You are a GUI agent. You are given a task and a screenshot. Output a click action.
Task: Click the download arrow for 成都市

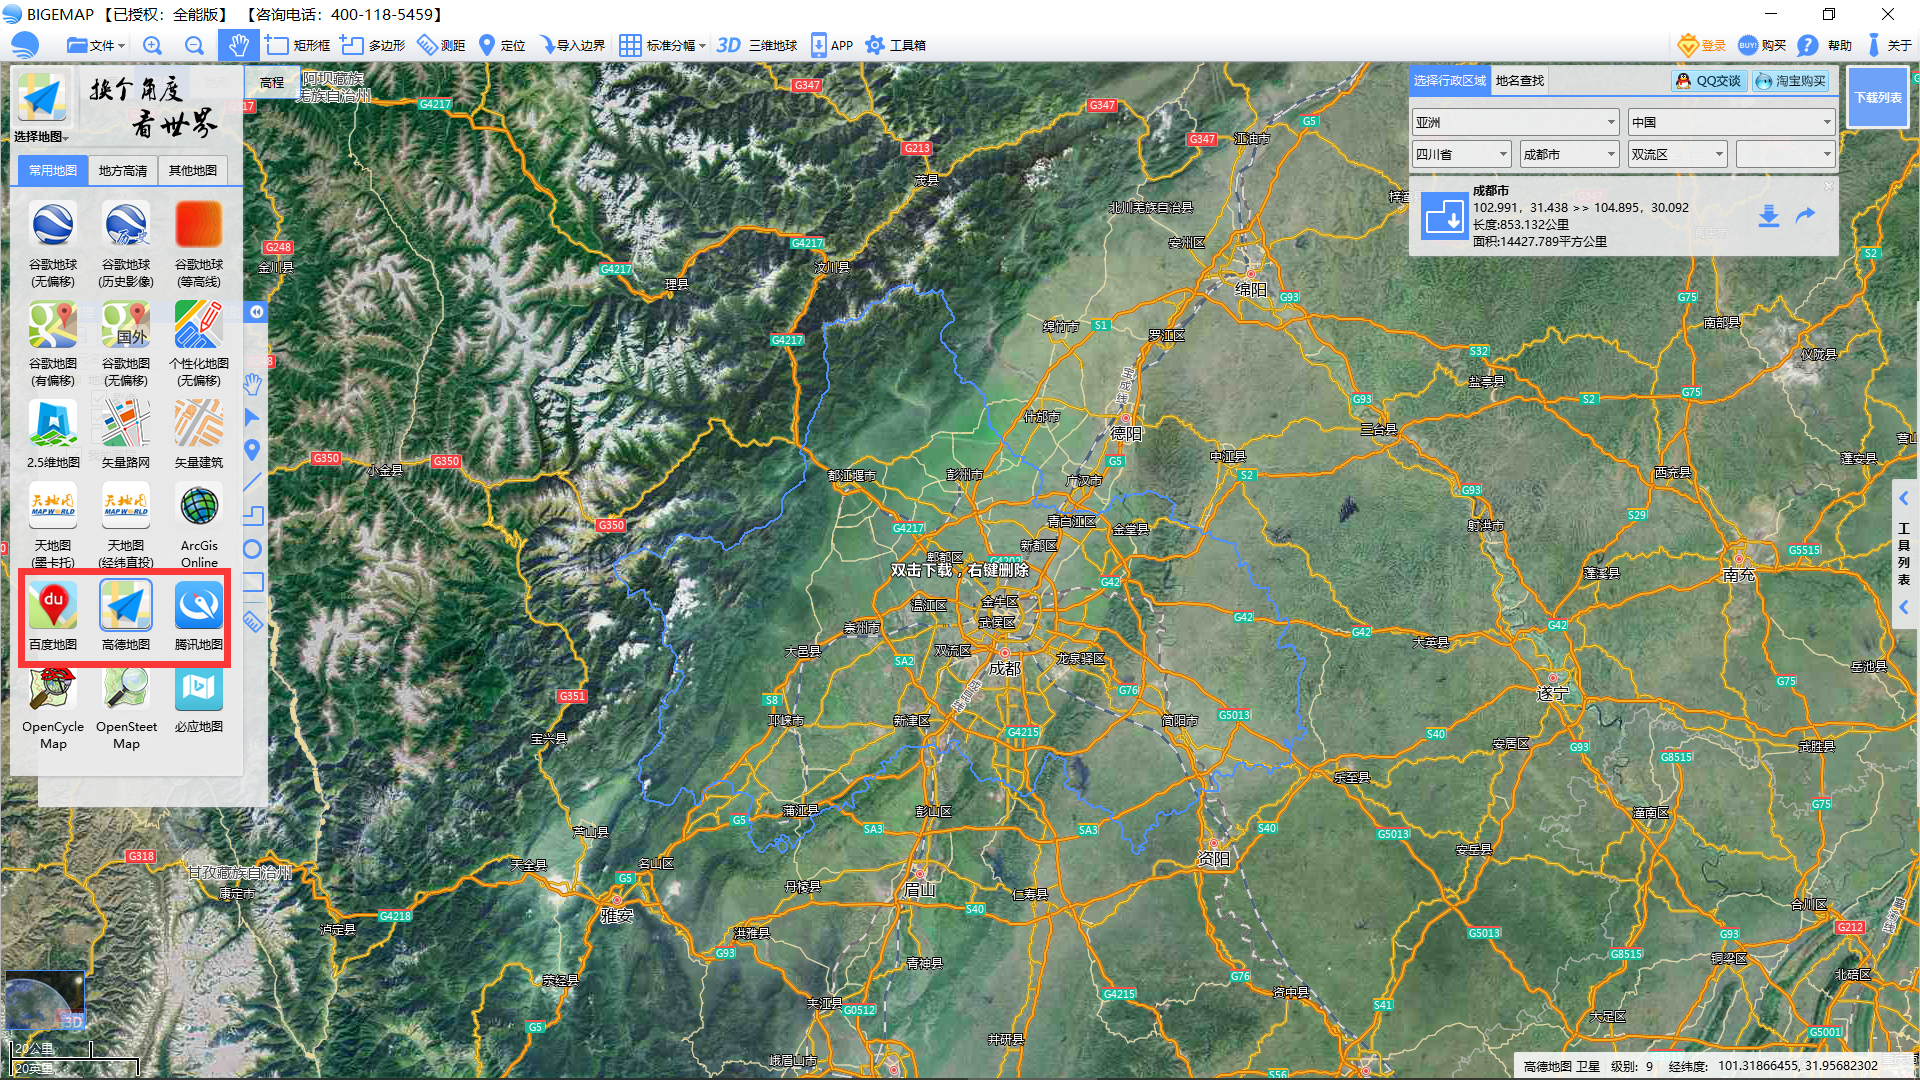tap(1768, 216)
